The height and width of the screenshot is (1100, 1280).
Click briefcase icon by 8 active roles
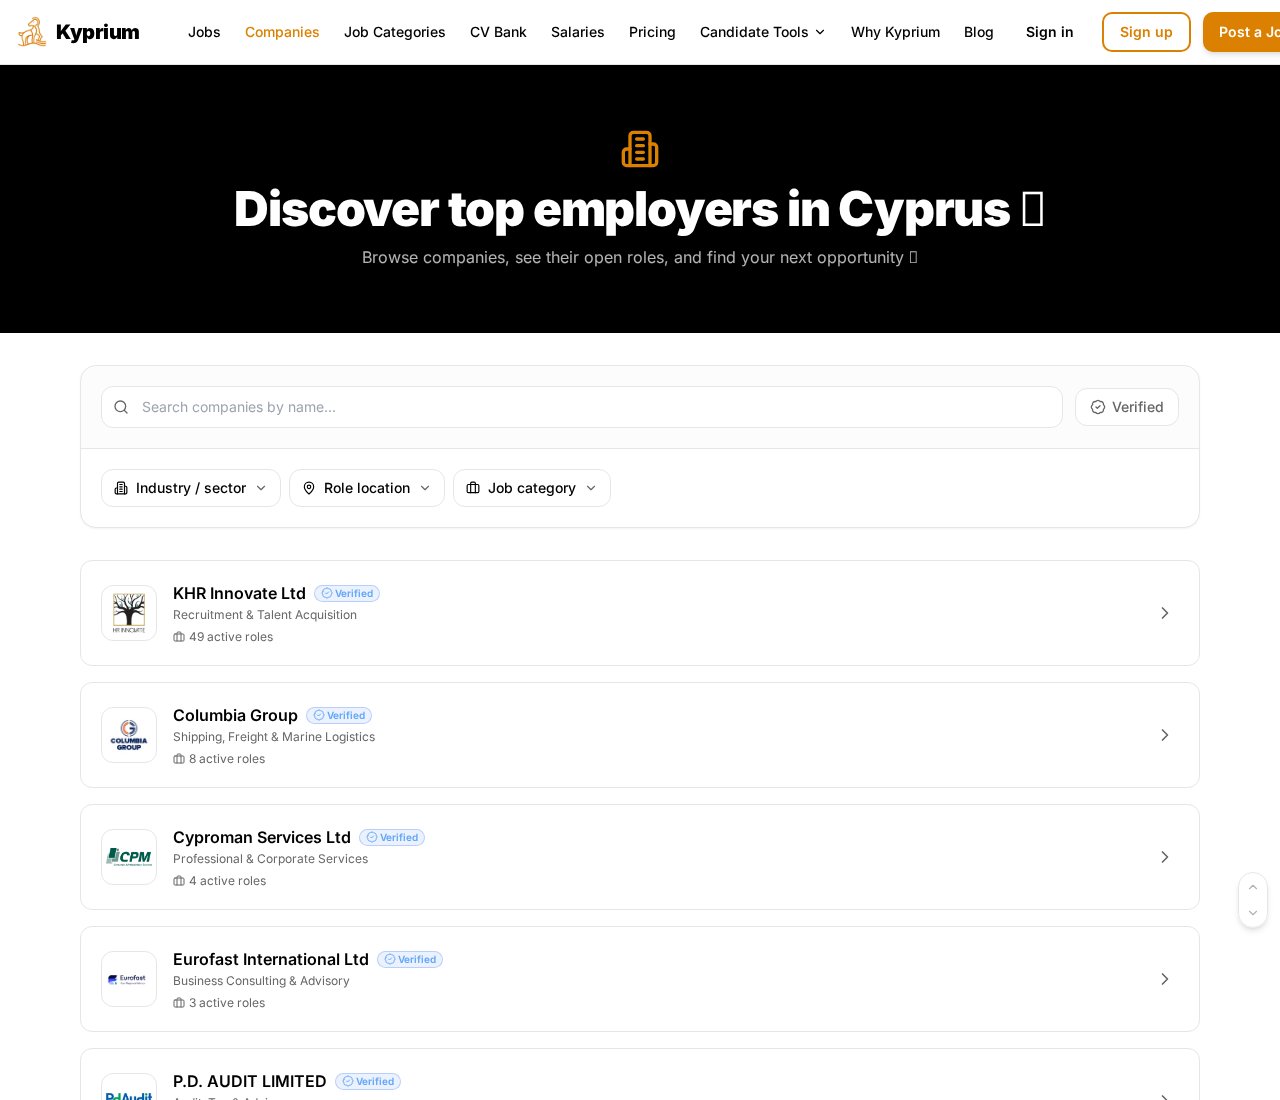click(179, 759)
